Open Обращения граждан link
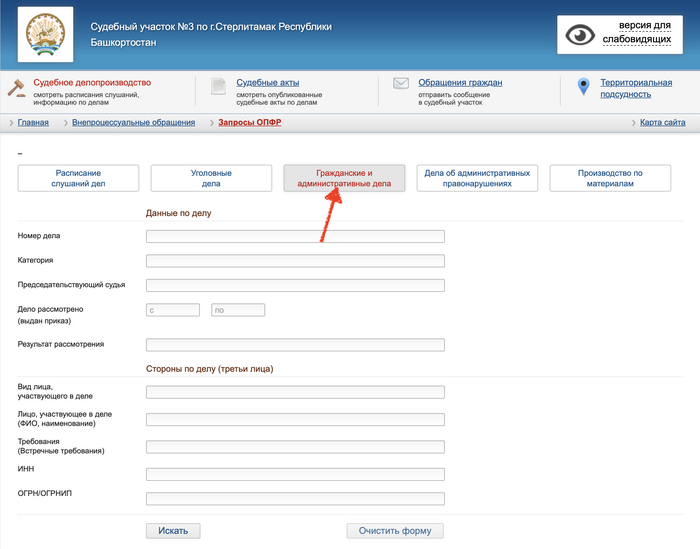 [460, 83]
